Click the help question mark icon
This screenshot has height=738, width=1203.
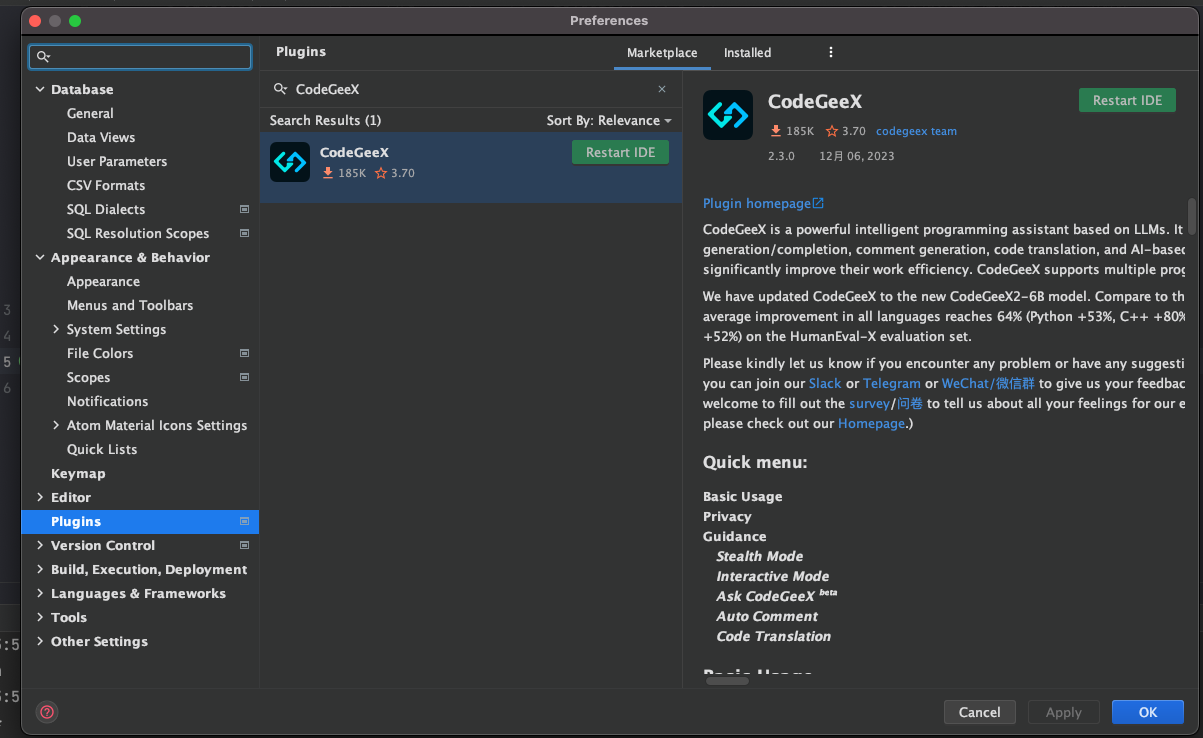pyautogui.click(x=47, y=712)
